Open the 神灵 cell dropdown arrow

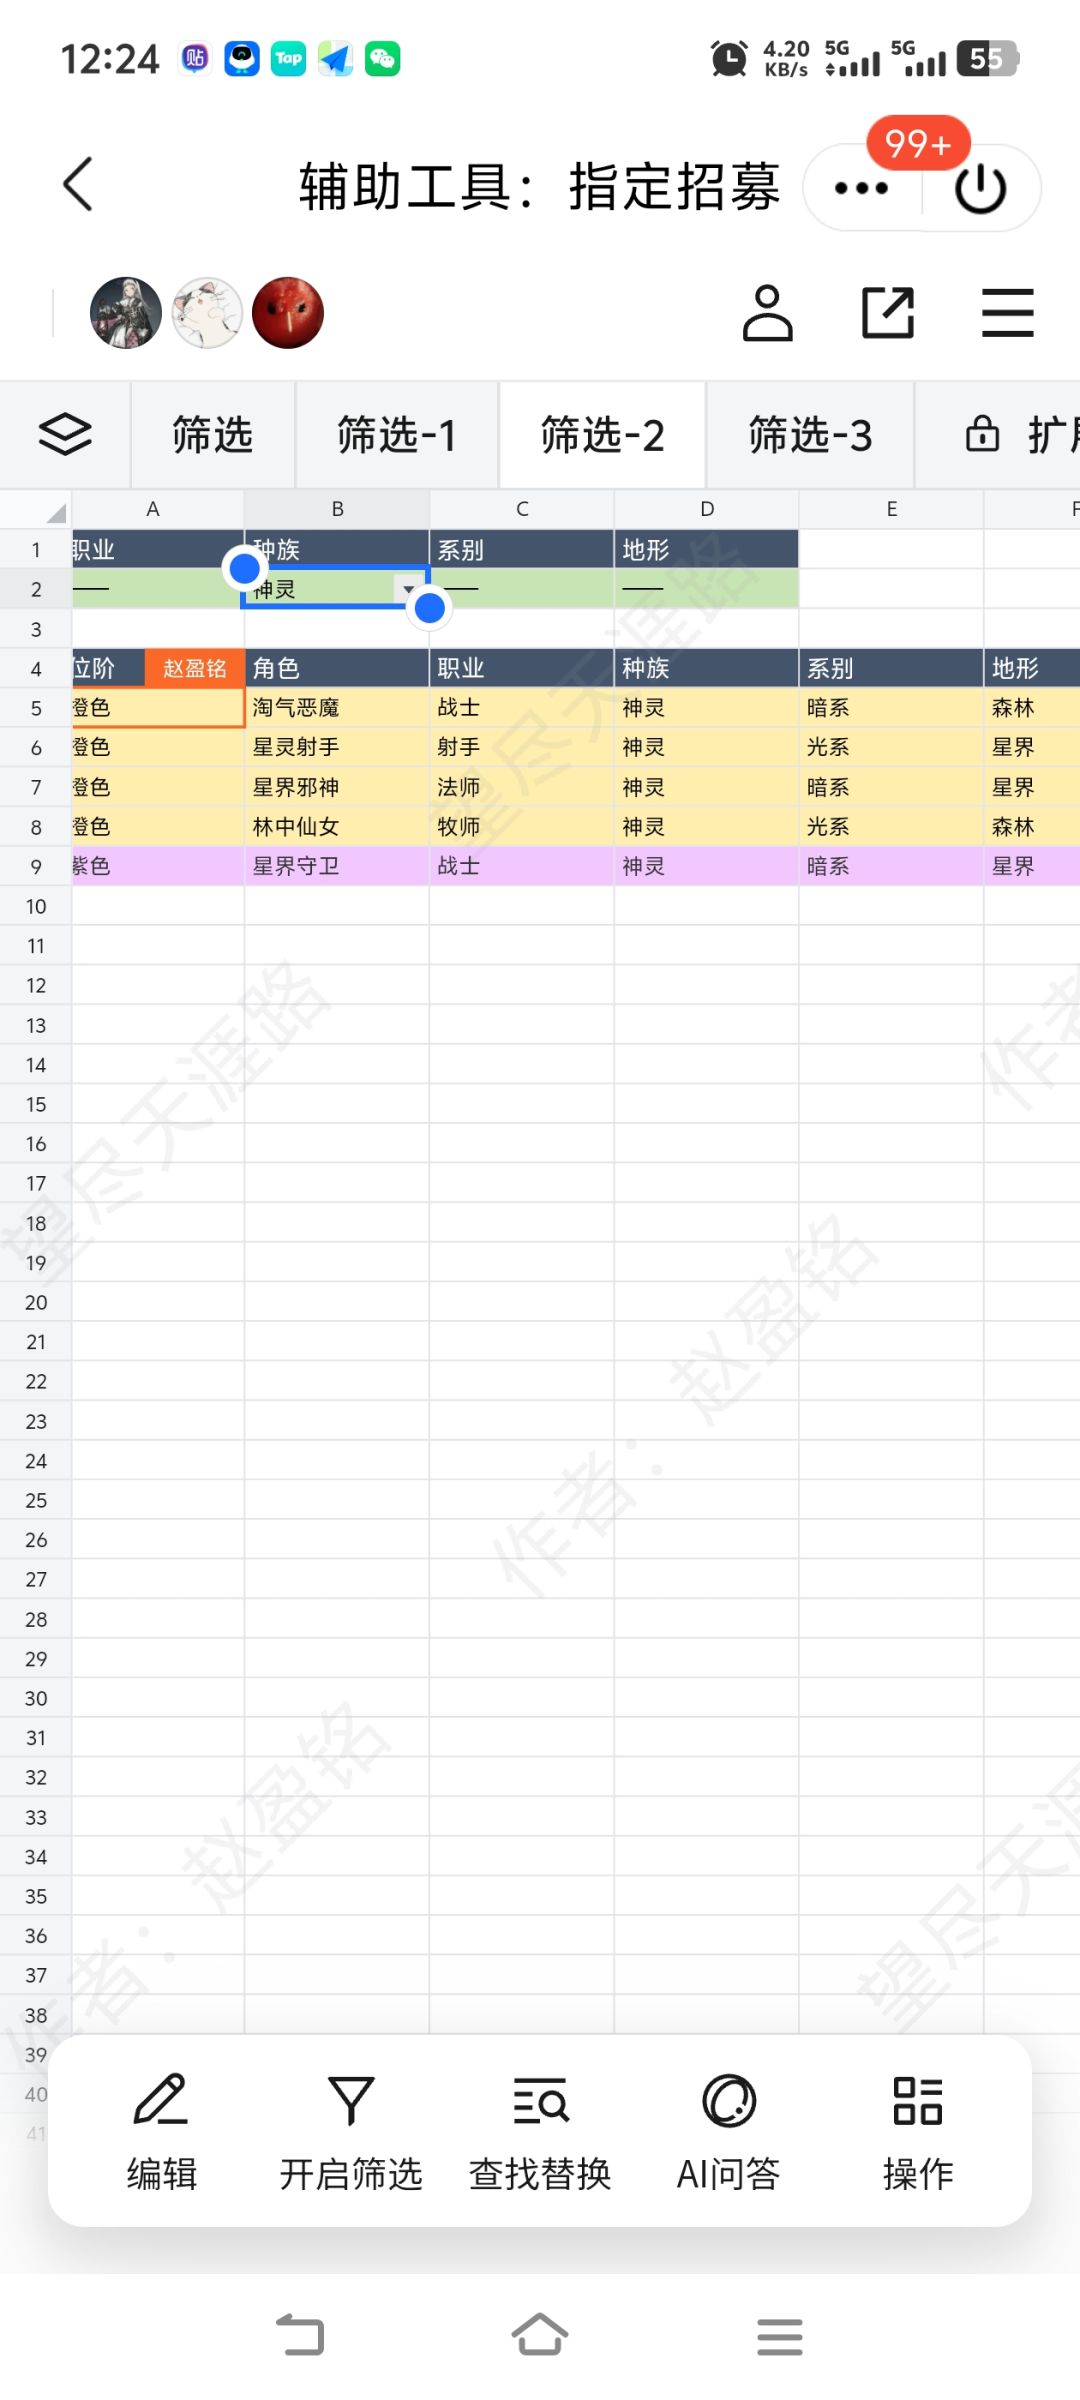pos(408,590)
